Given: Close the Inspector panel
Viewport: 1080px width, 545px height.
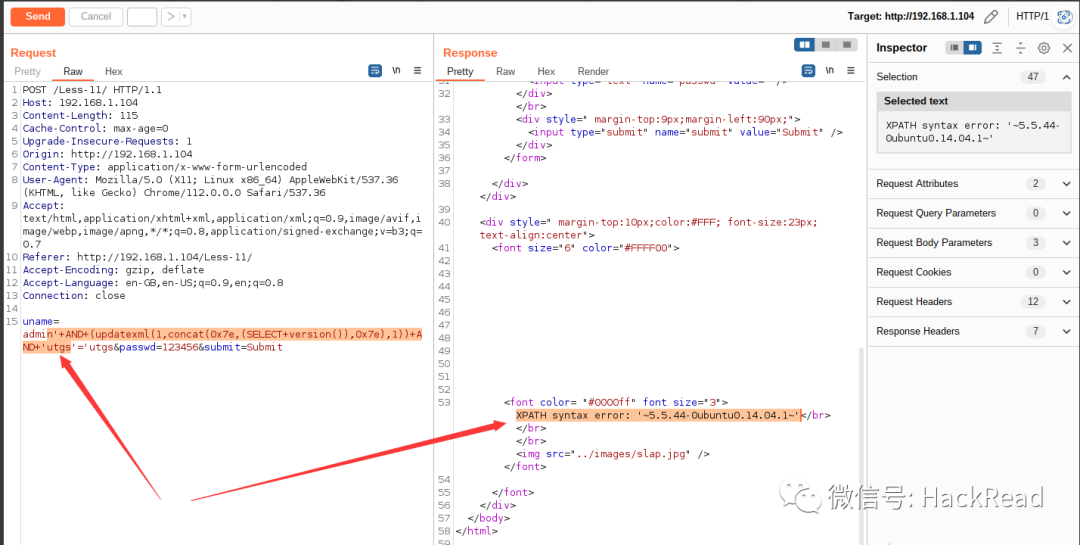Looking at the screenshot, I should click(x=1067, y=48).
